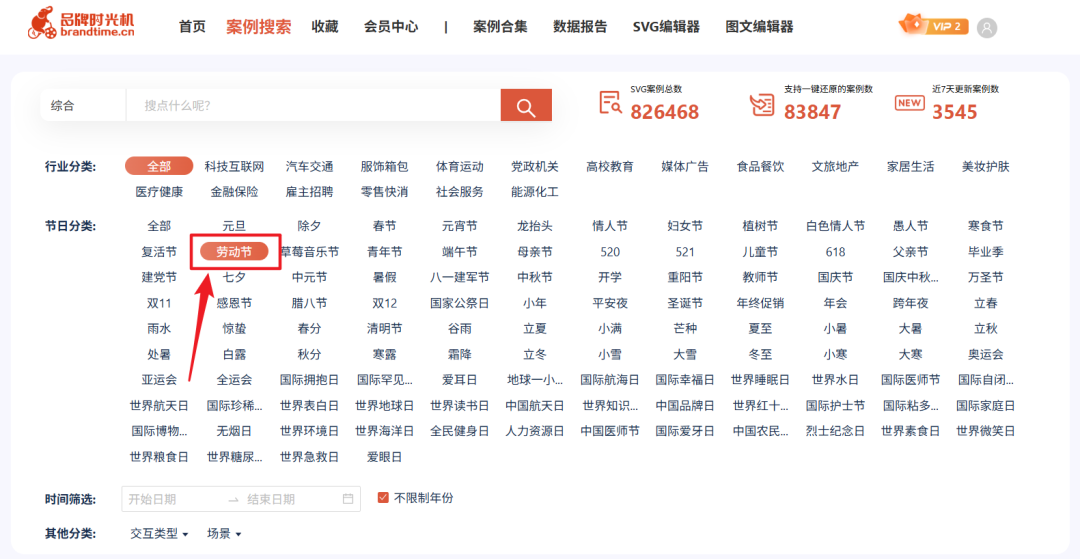Pick the 年终促销 tag
Image resolution: width=1080 pixels, height=559 pixels.
pyautogui.click(x=760, y=303)
